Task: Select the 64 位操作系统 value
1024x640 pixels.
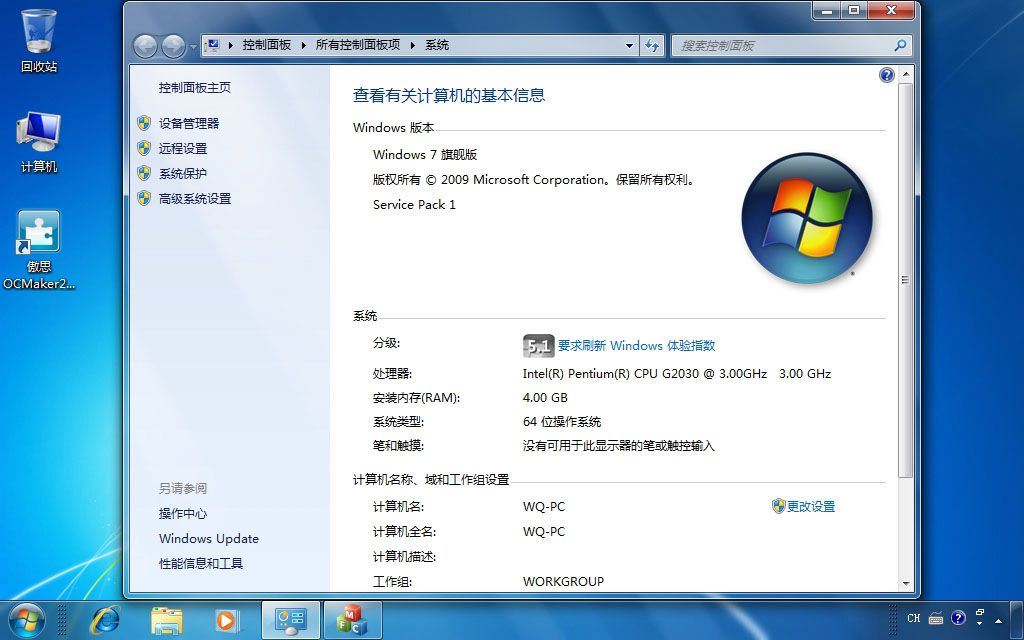Action: tap(562, 422)
